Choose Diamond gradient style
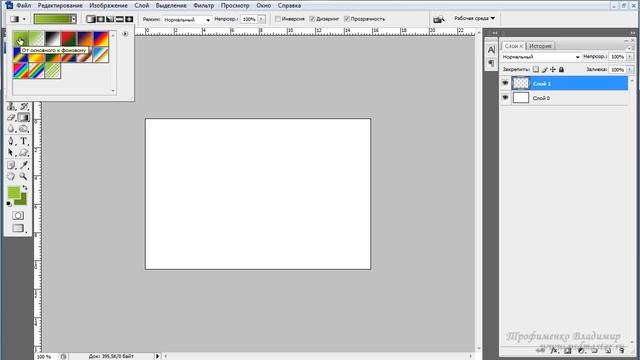The width and height of the screenshot is (640, 360). (x=129, y=19)
